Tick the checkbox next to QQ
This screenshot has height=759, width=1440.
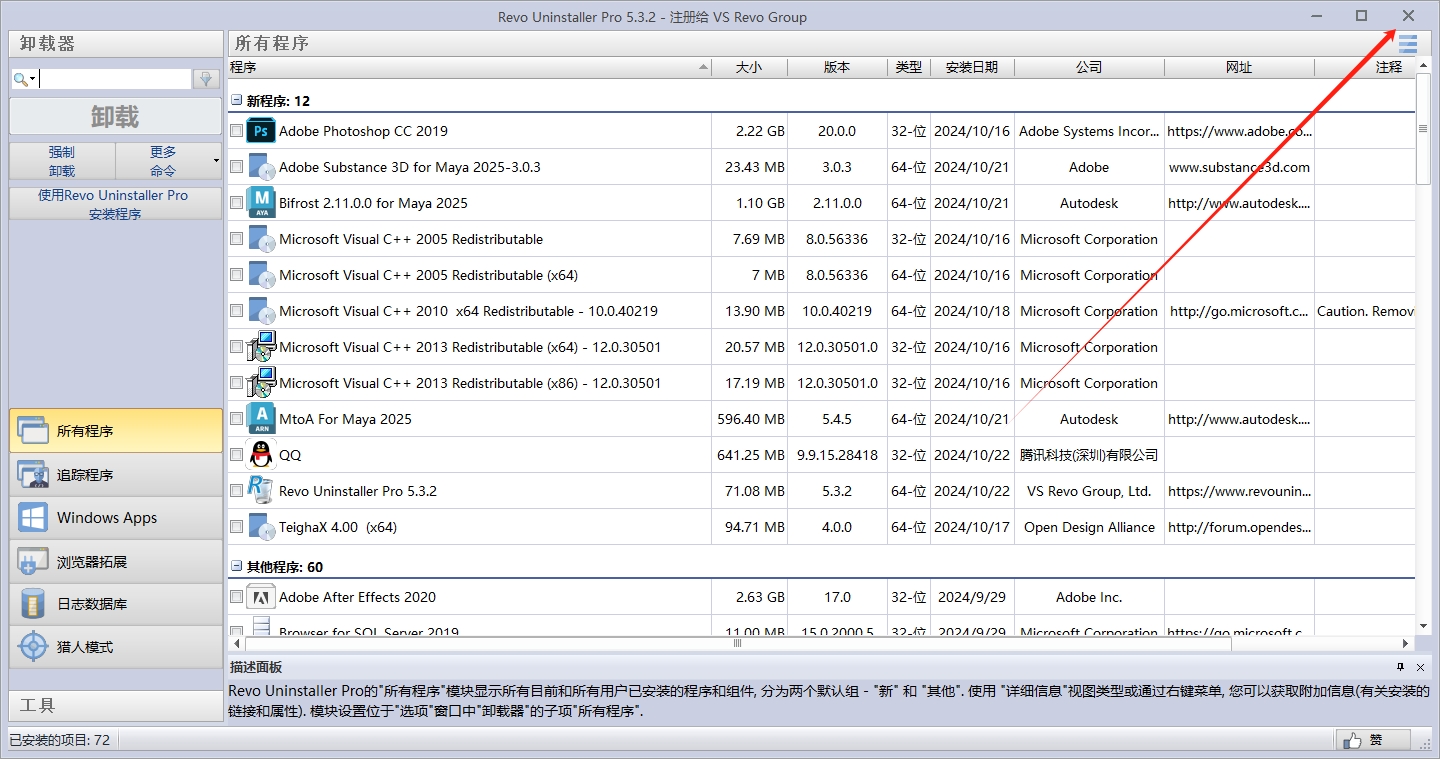pos(236,455)
